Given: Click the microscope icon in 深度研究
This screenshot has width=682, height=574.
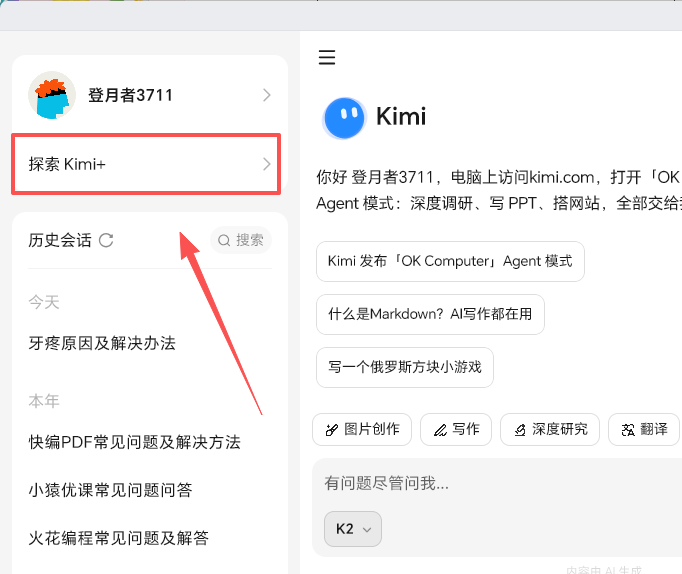Looking at the screenshot, I should (520, 430).
